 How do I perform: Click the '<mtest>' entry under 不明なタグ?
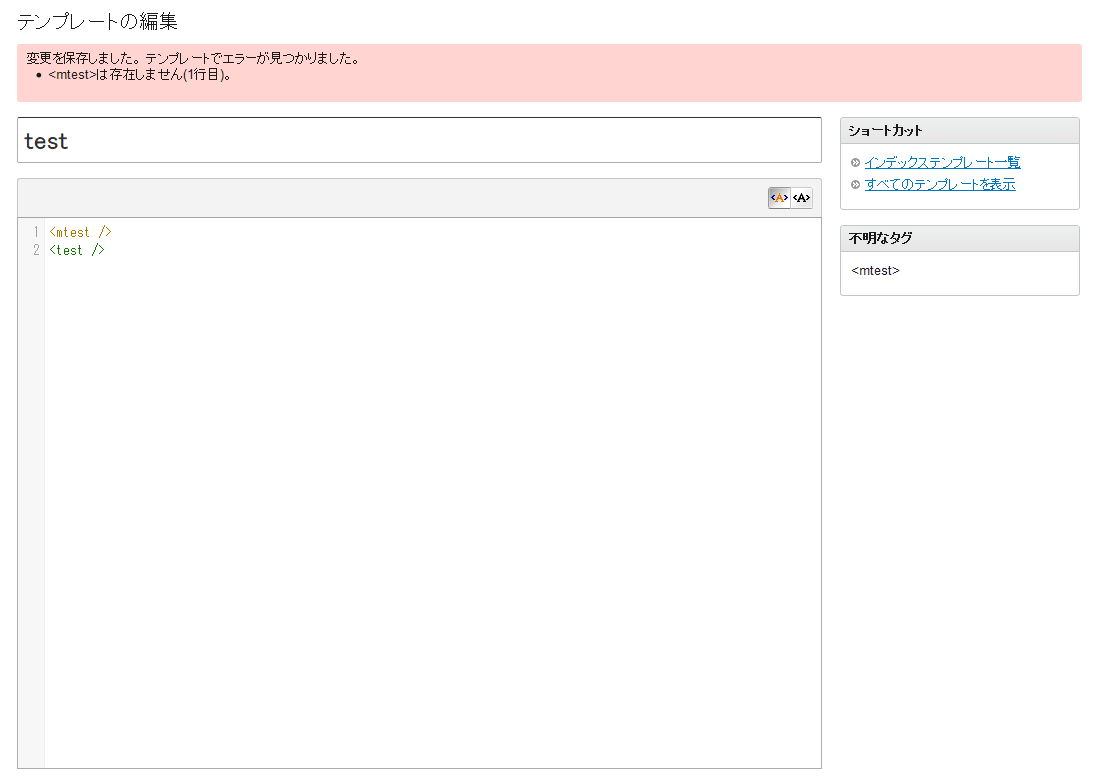pos(876,271)
